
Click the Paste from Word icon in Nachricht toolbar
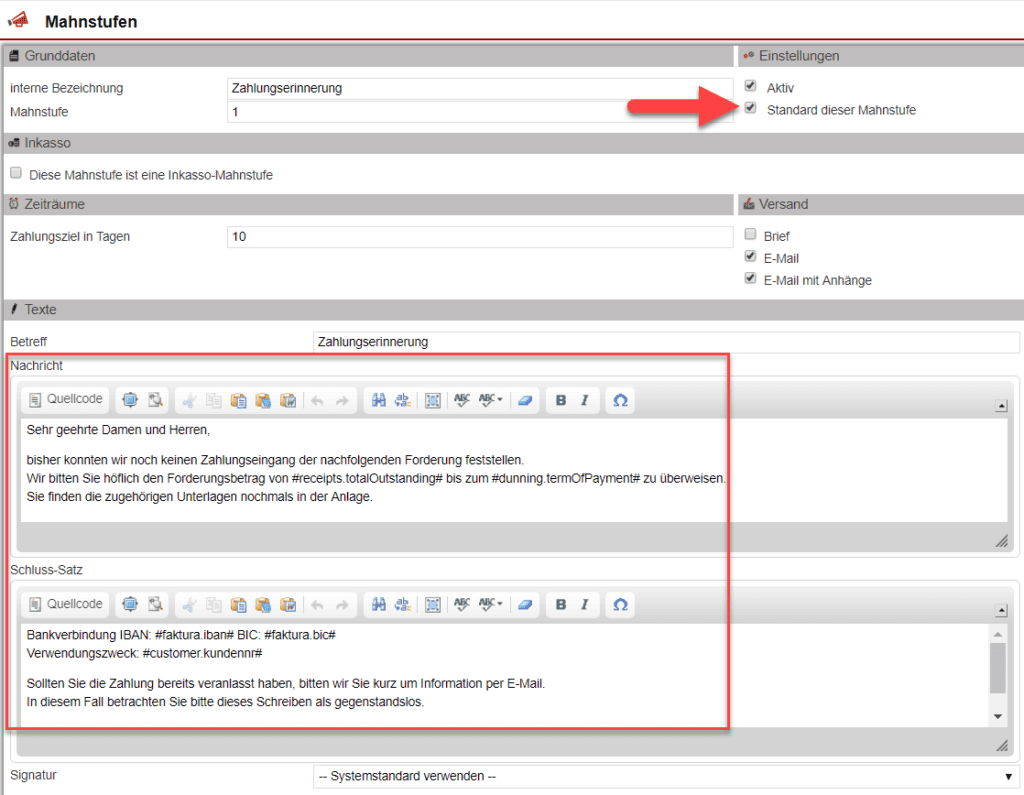287,400
